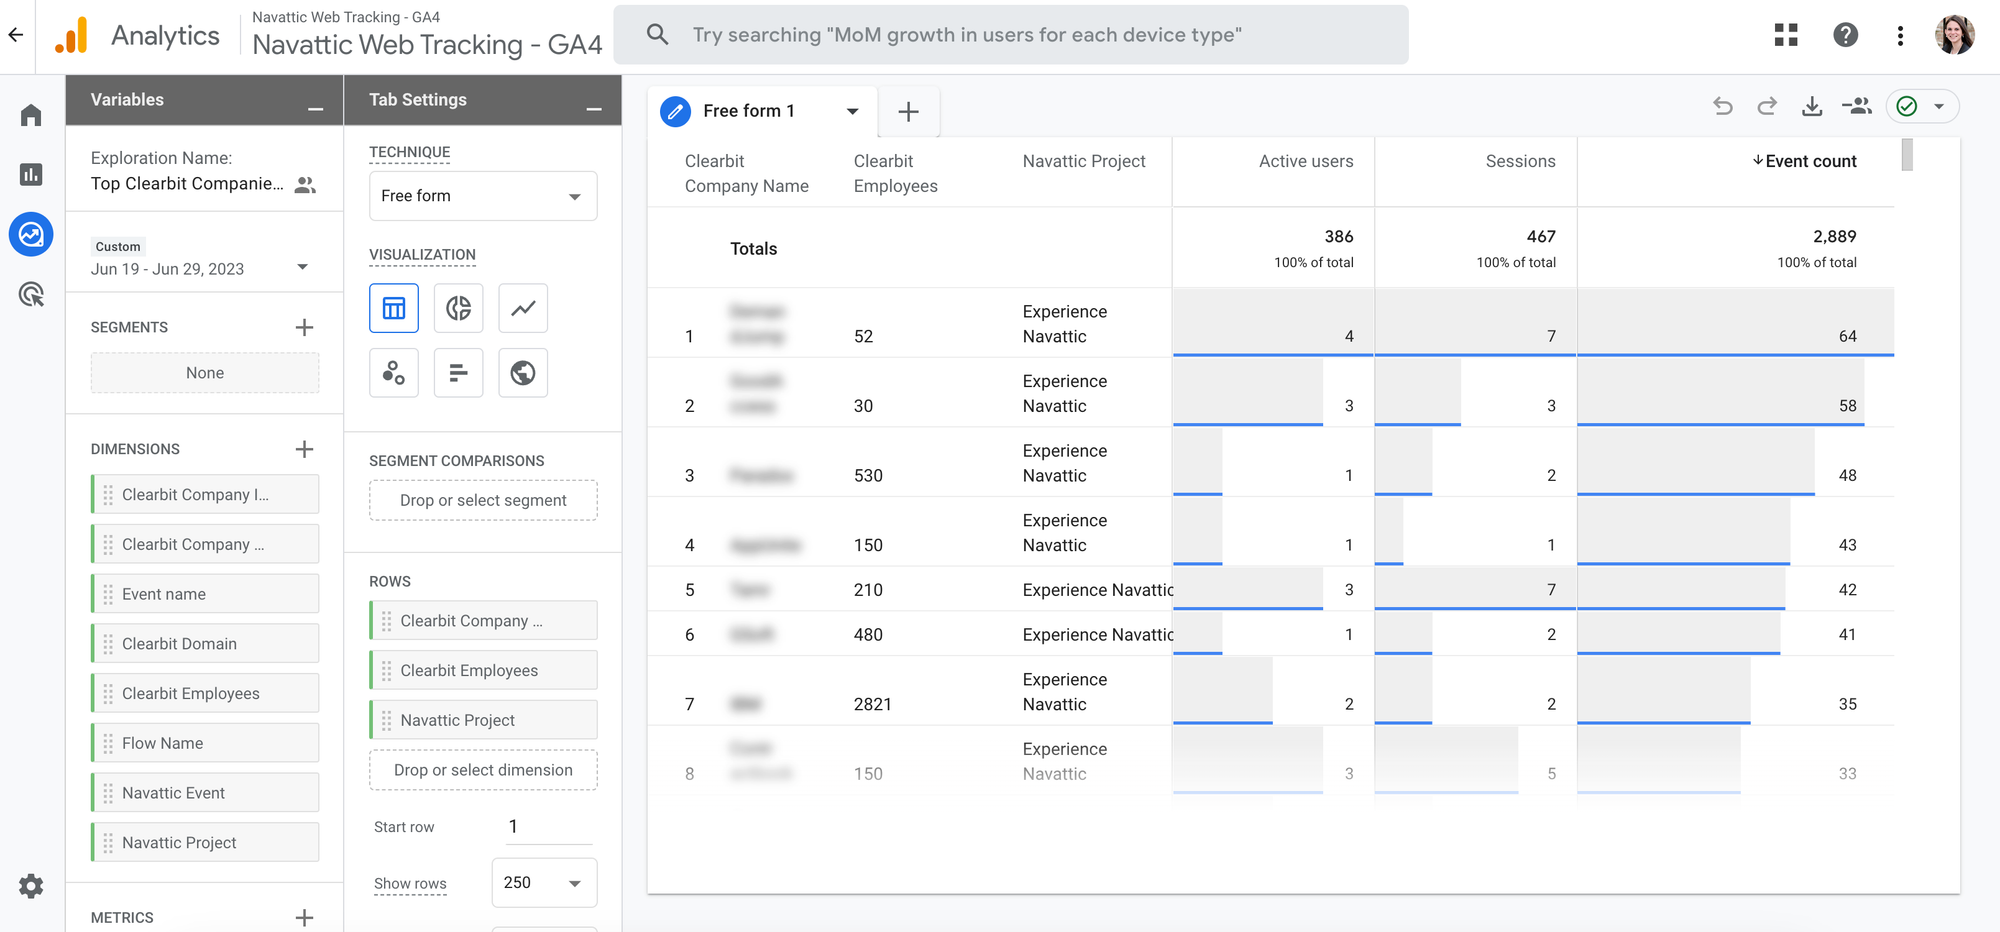
Task: Select the donut chart visualization
Action: [x=458, y=308]
